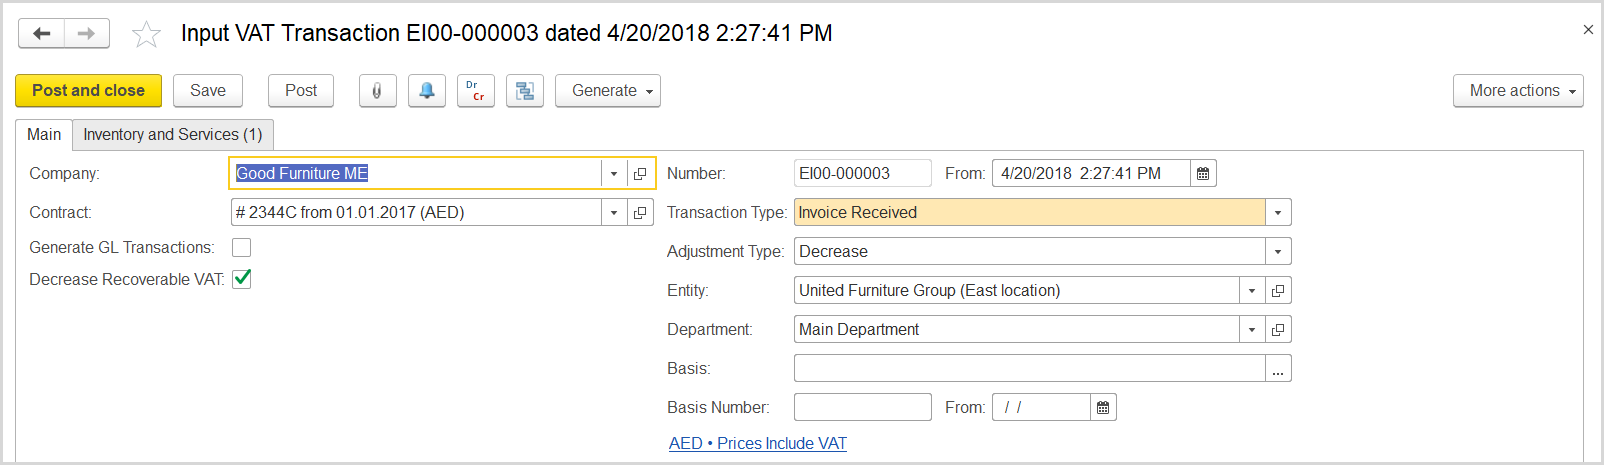Screen dimensions: 1604x465
Task: Open calendar picker for document date
Action: (1203, 173)
